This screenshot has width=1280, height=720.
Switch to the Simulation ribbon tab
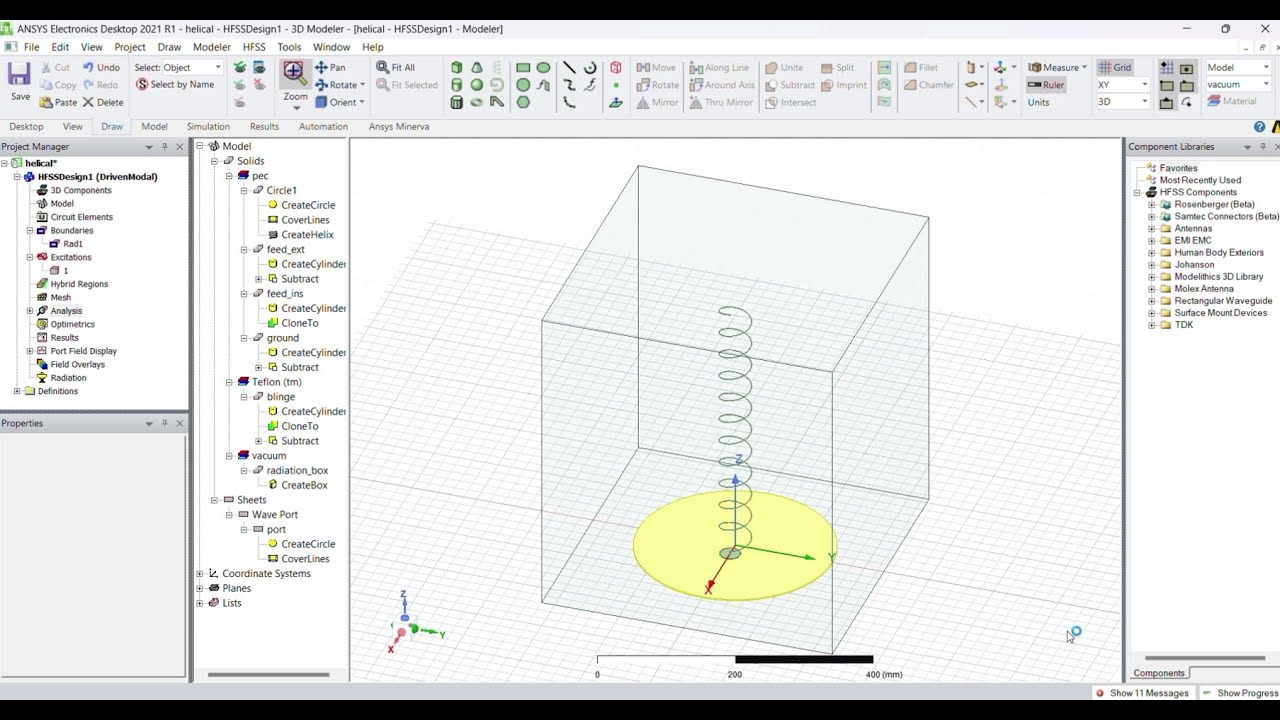208,127
